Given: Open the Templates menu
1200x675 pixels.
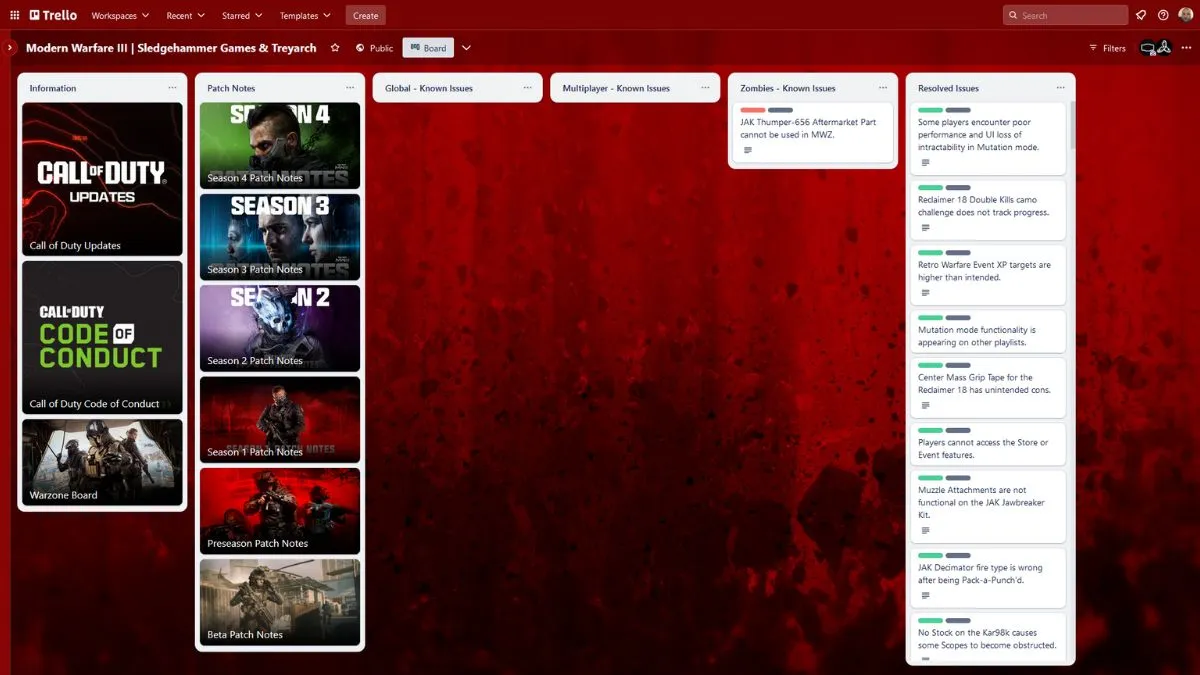Looking at the screenshot, I should [x=305, y=15].
